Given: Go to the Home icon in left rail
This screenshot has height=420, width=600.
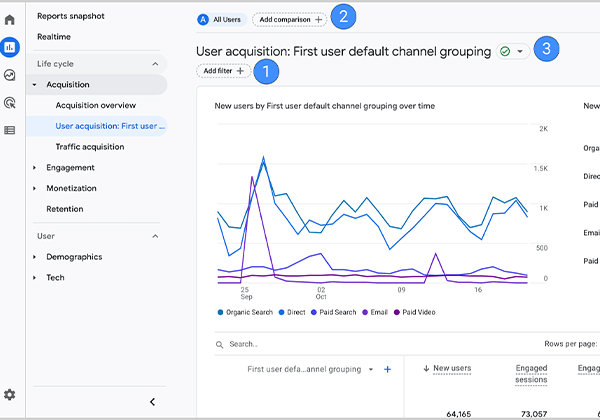Looking at the screenshot, I should coord(10,19).
